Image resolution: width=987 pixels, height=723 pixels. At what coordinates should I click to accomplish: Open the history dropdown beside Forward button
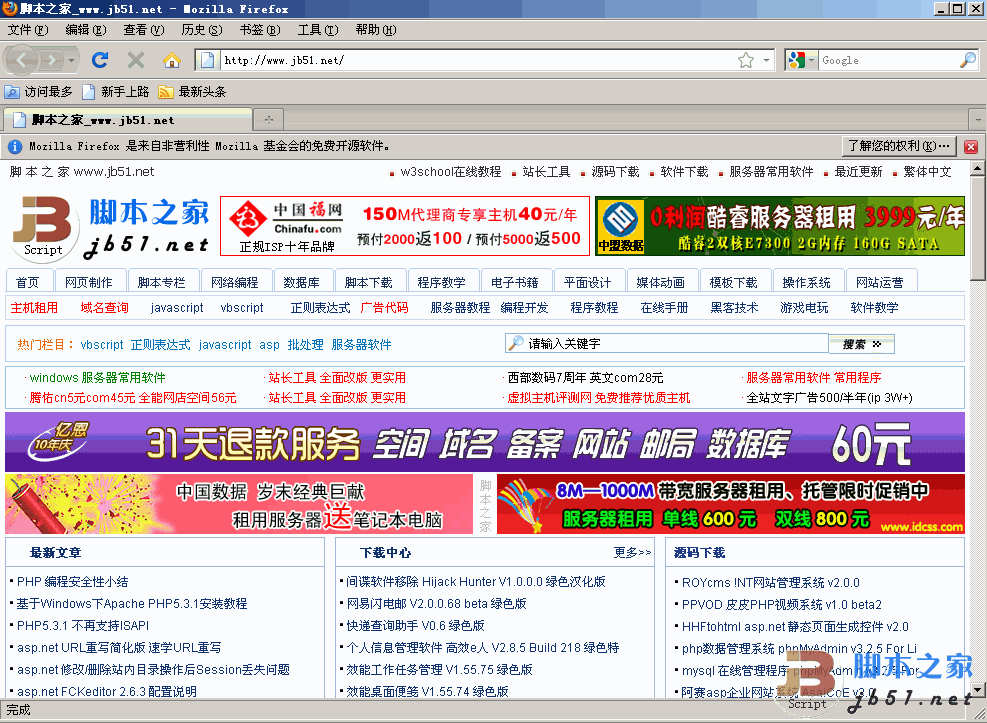[x=71, y=60]
